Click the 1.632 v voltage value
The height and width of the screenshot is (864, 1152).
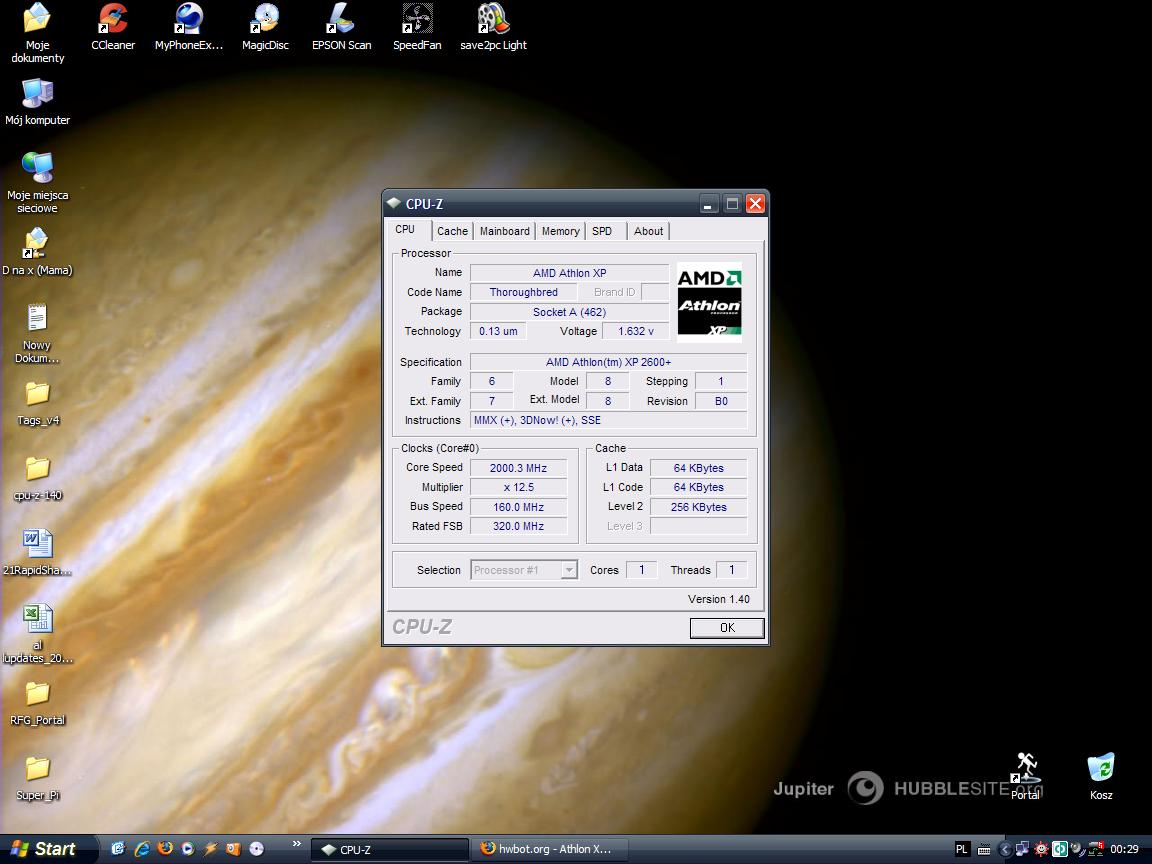coord(636,331)
